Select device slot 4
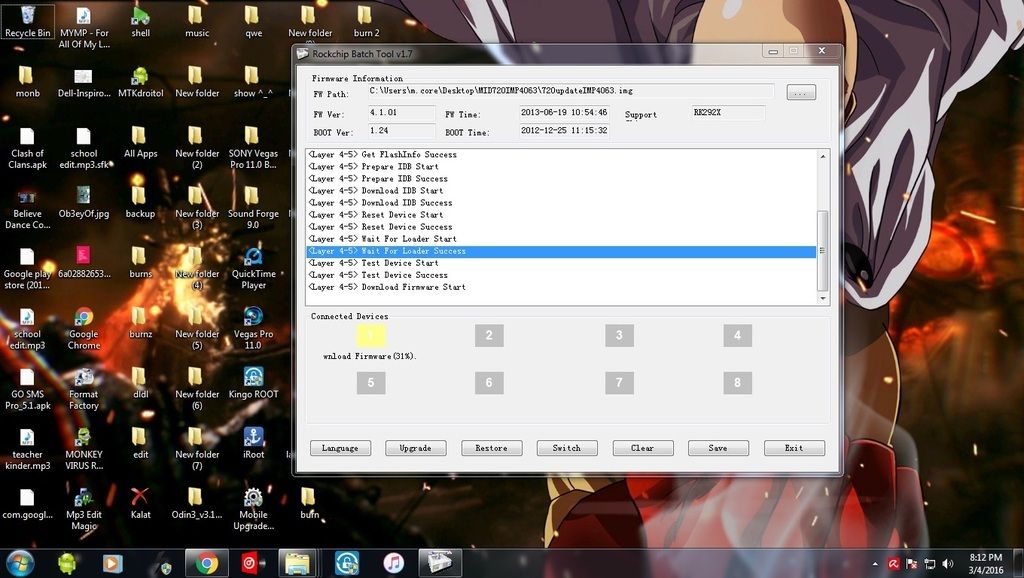Screen dimensions: 1024x578 737,336
